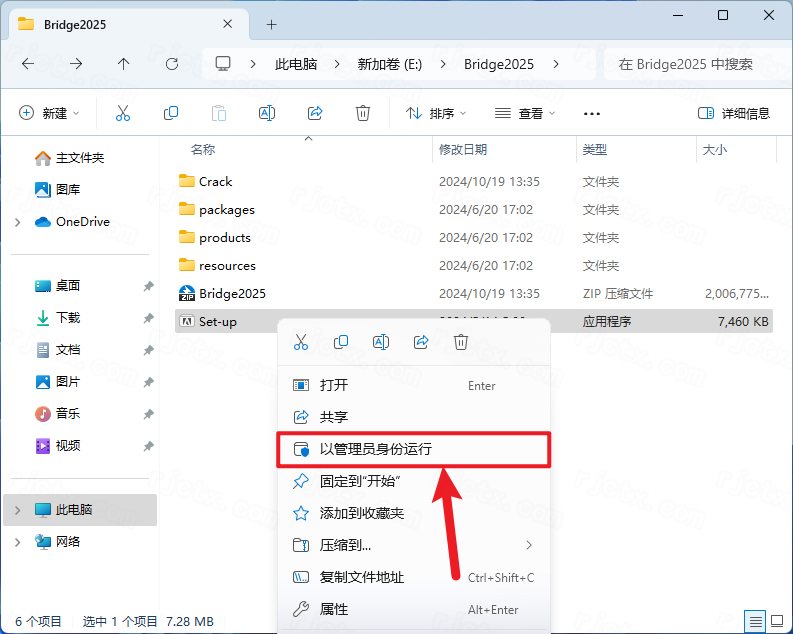The width and height of the screenshot is (793, 634).
Task: Toggle the 详细信息 details pane
Action: pyautogui.click(x=734, y=114)
